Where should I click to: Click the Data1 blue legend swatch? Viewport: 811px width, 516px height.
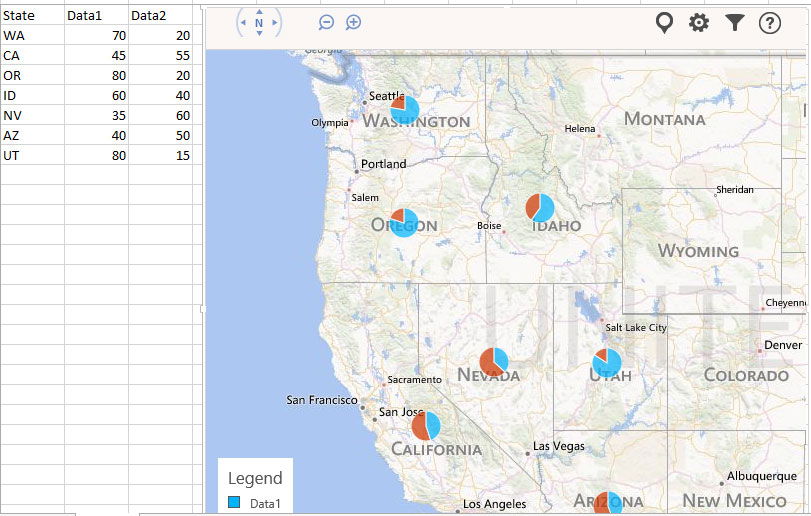[234, 502]
